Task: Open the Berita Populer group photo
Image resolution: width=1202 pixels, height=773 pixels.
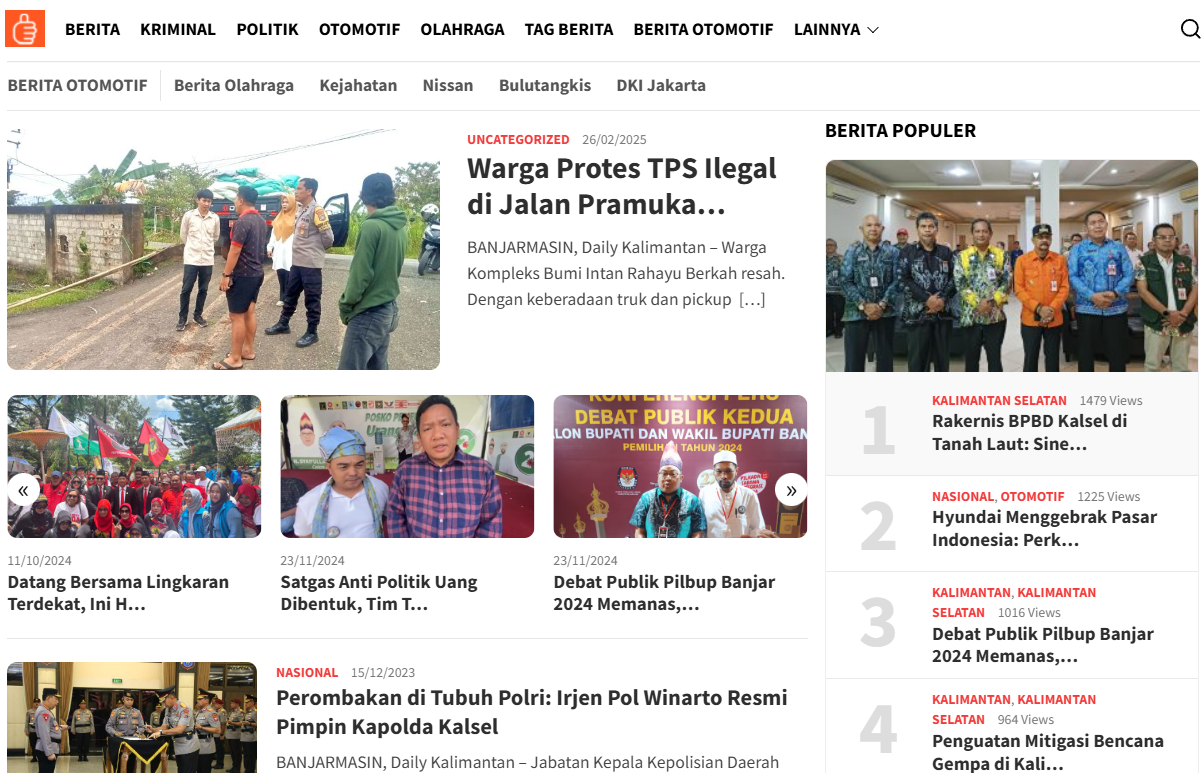Action: (1012, 266)
